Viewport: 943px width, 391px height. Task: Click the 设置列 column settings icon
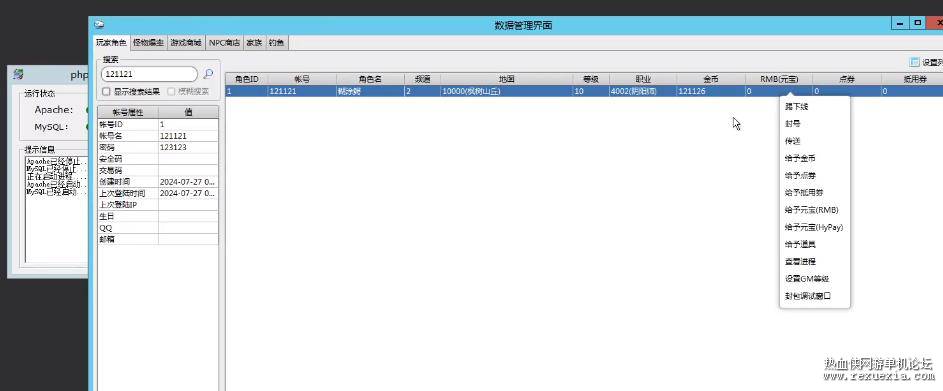pyautogui.click(x=915, y=62)
